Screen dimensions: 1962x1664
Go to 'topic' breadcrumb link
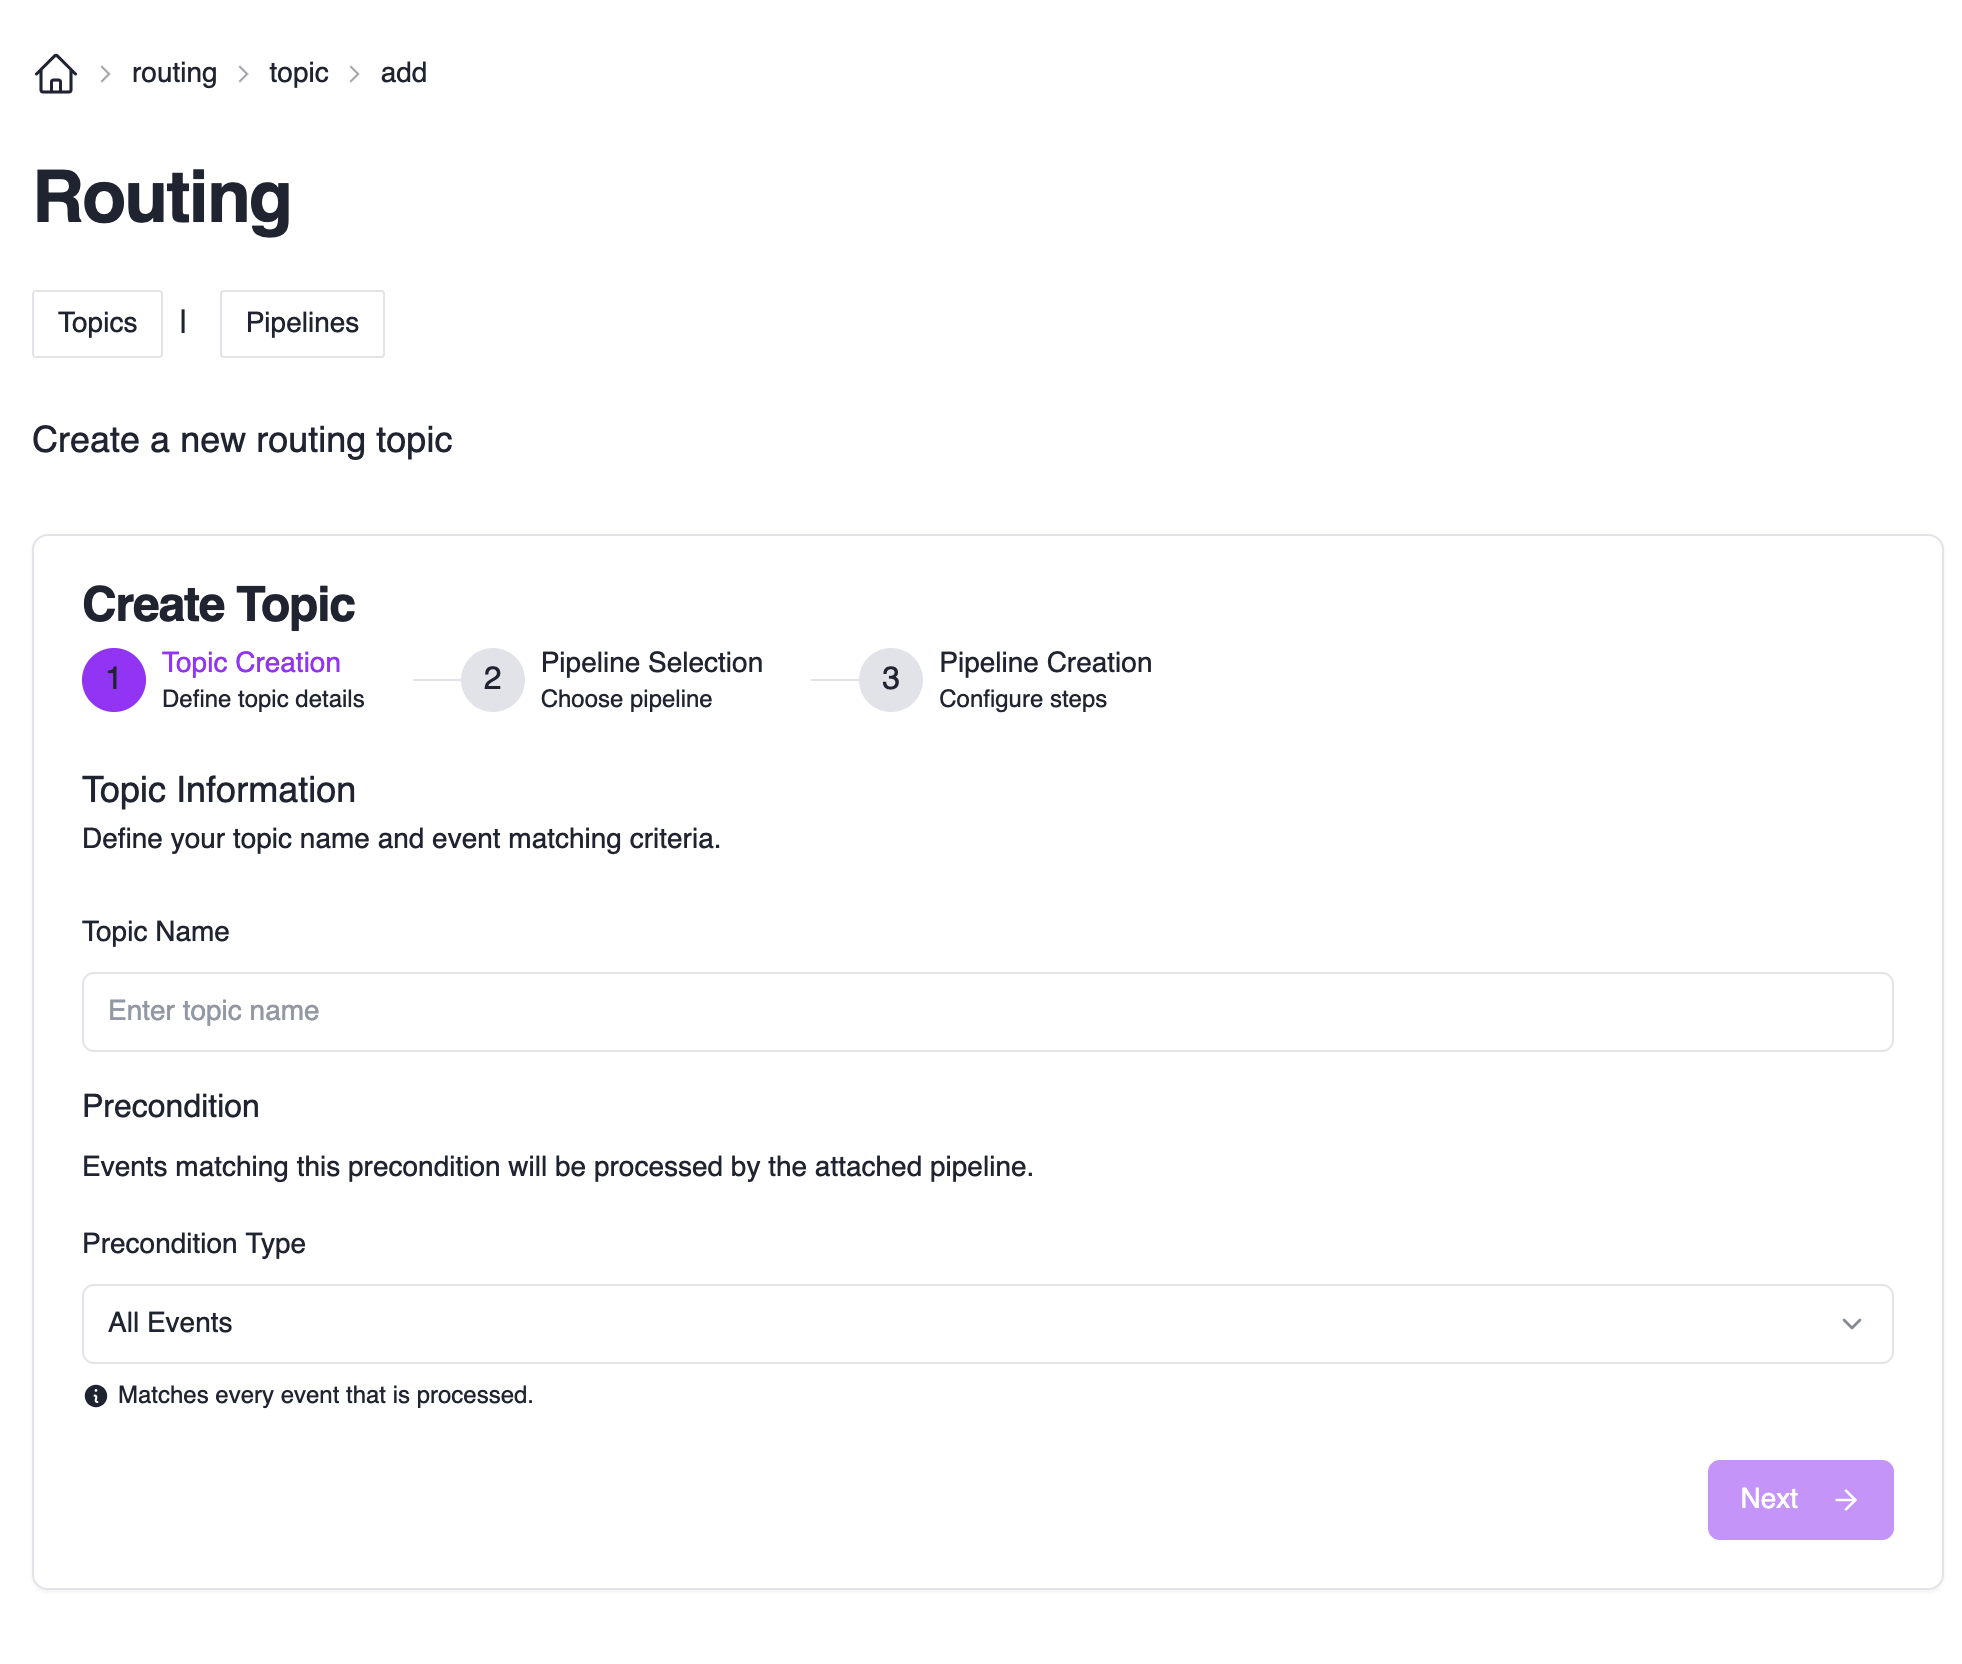pyautogui.click(x=298, y=74)
